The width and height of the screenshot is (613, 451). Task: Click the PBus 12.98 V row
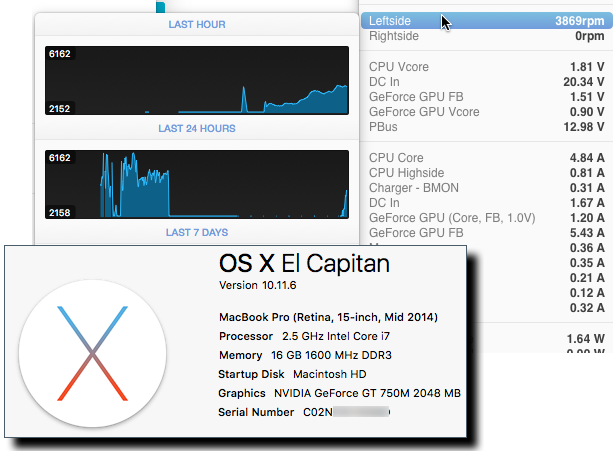(486, 127)
